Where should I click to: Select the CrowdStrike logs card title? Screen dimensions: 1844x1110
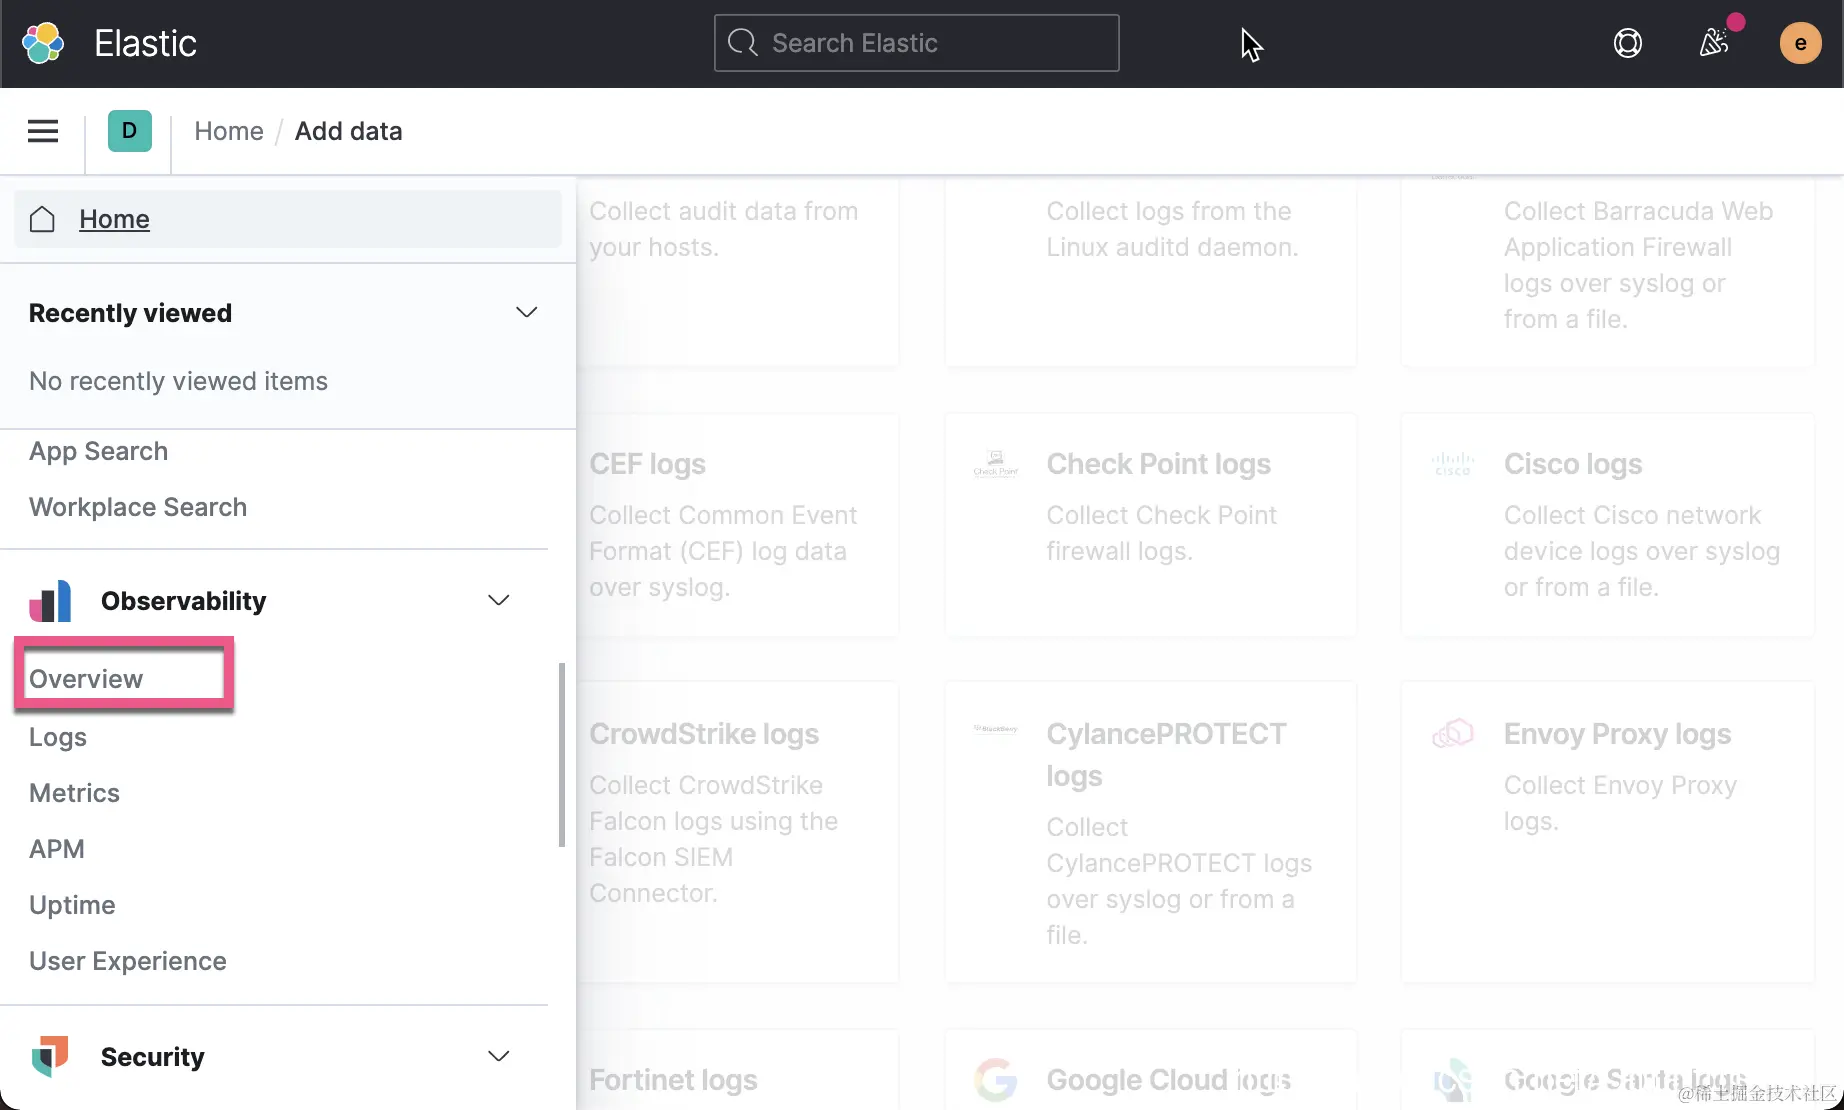tap(704, 734)
